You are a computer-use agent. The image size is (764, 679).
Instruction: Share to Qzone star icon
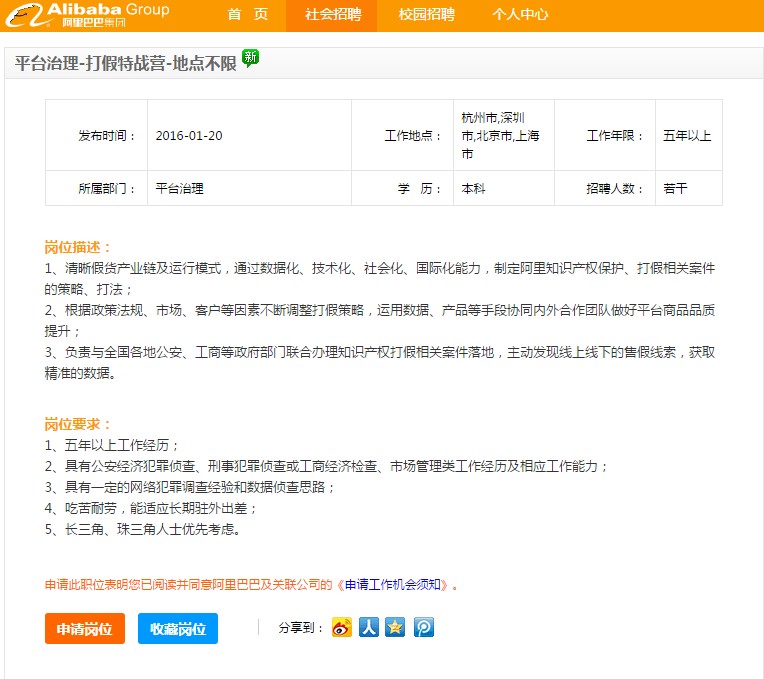coord(395,627)
